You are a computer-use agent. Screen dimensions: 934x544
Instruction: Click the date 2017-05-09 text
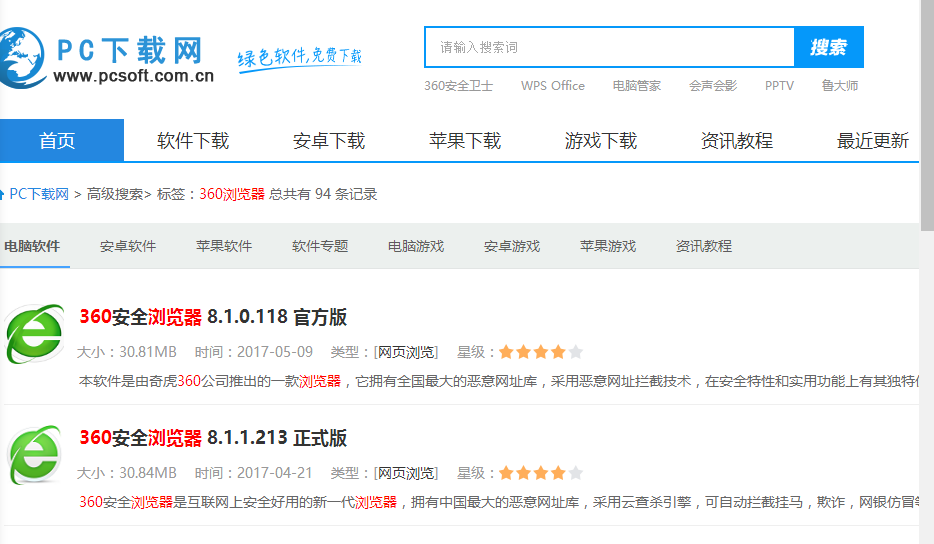pyautogui.click(x=275, y=352)
